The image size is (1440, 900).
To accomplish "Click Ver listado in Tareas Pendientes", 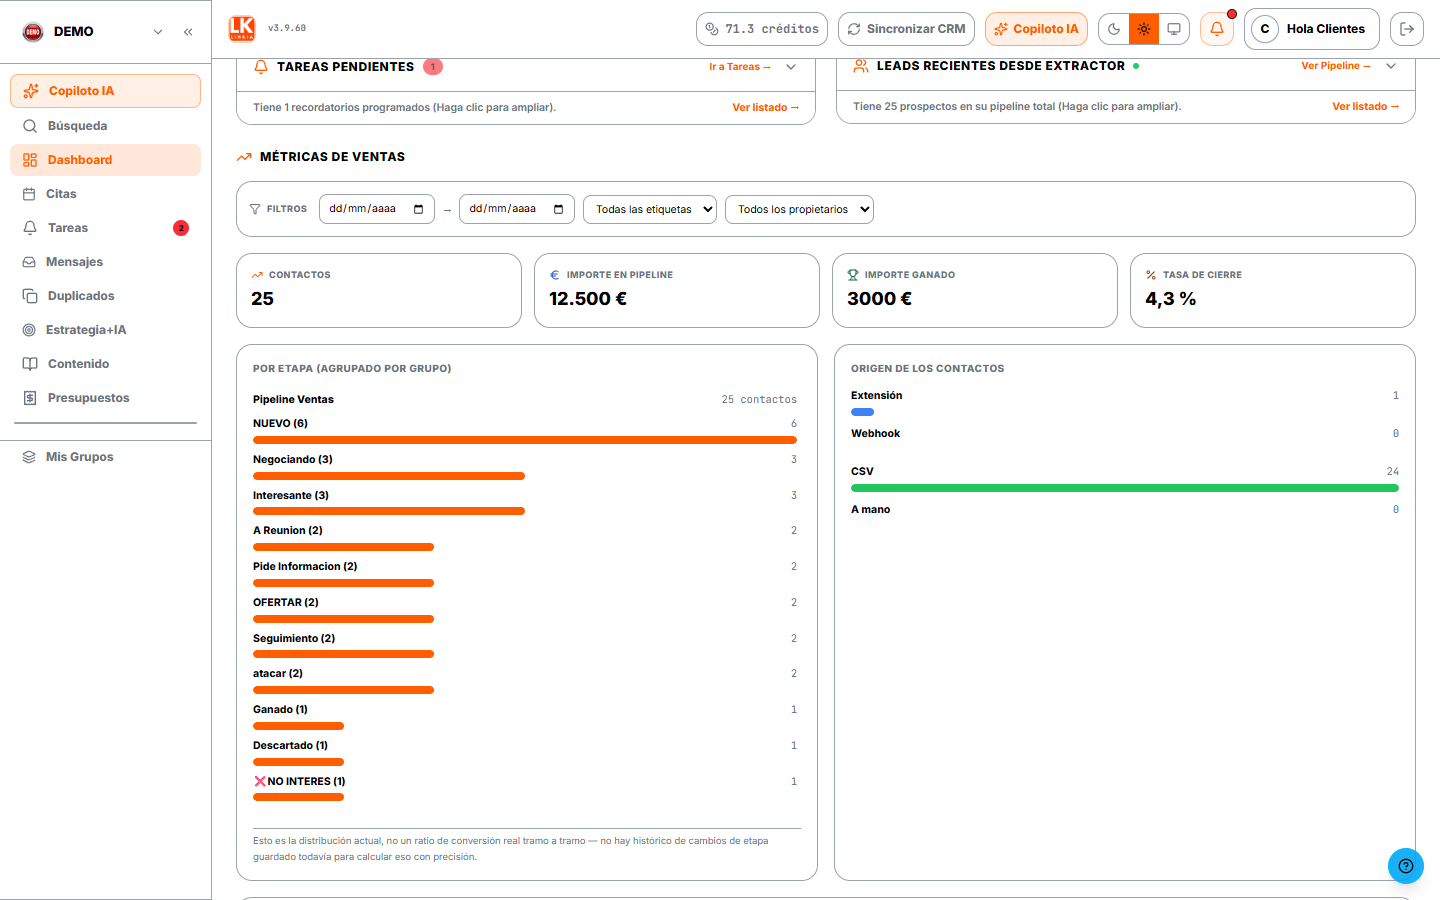I will pos(766,107).
